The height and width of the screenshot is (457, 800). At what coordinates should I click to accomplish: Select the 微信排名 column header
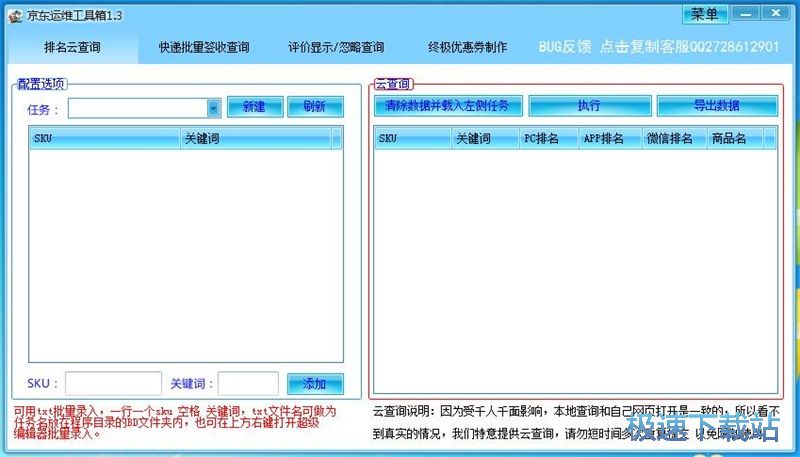[x=674, y=138]
